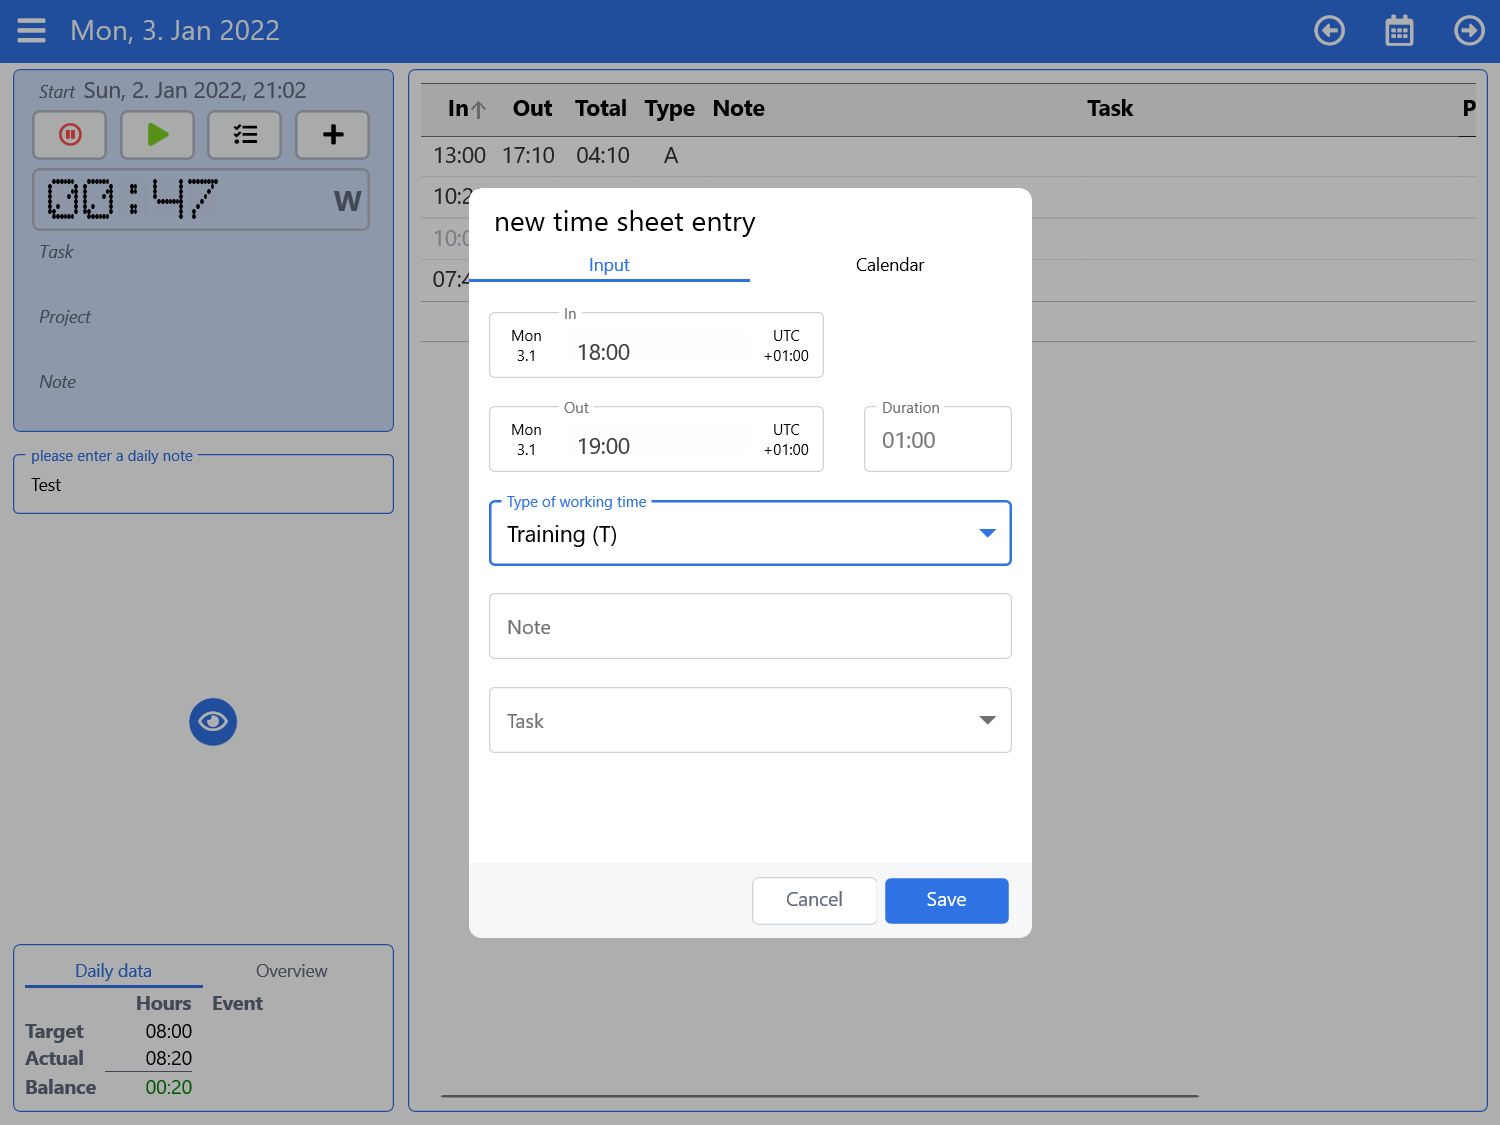This screenshot has width=1500, height=1125.
Task: Click the W type indicator on timer
Action: (347, 201)
